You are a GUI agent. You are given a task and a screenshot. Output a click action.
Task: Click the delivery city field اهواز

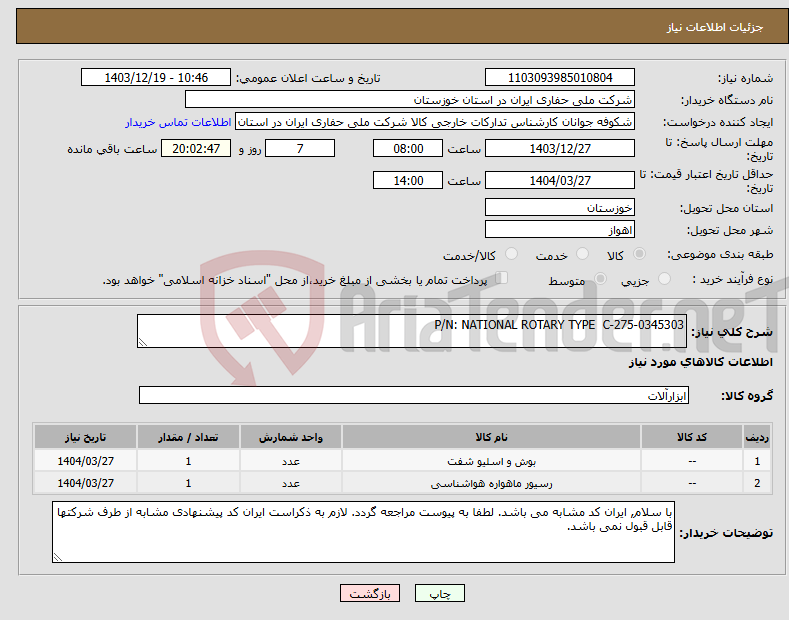[x=560, y=229]
